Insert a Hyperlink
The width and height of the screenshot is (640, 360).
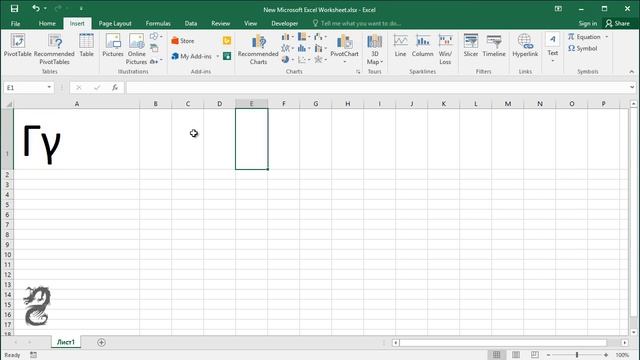[525, 46]
